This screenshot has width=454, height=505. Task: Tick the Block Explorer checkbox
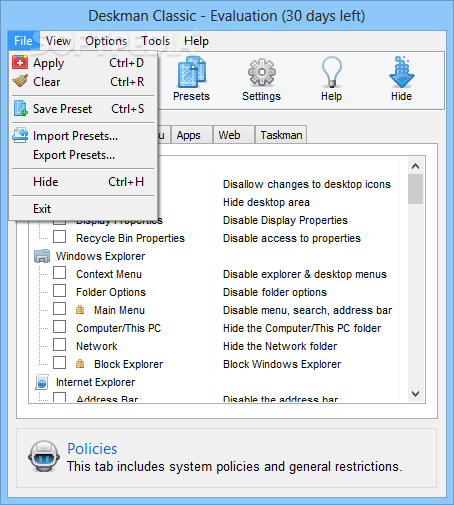(x=60, y=363)
